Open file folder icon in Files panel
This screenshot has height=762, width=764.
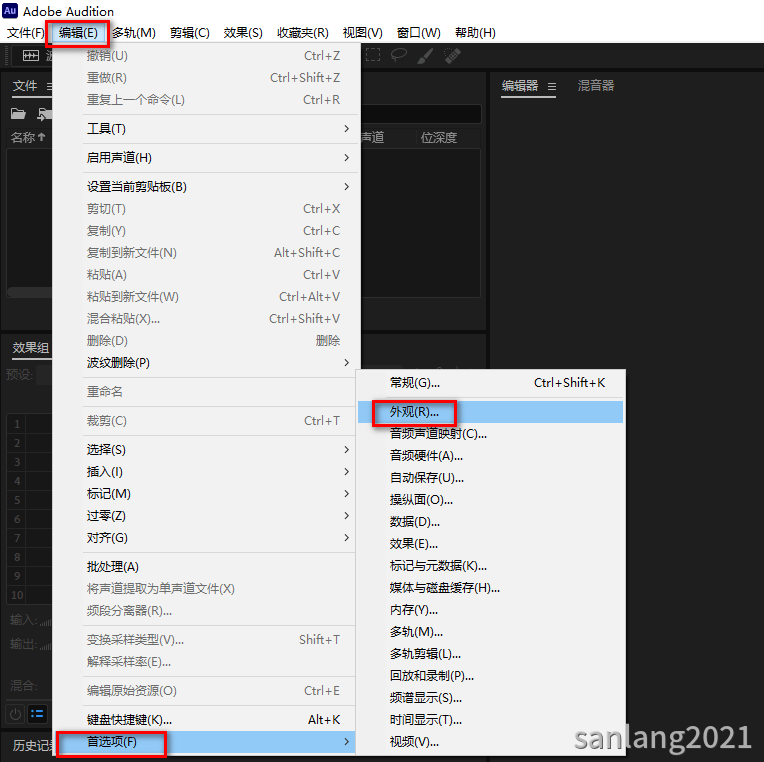click(x=18, y=114)
